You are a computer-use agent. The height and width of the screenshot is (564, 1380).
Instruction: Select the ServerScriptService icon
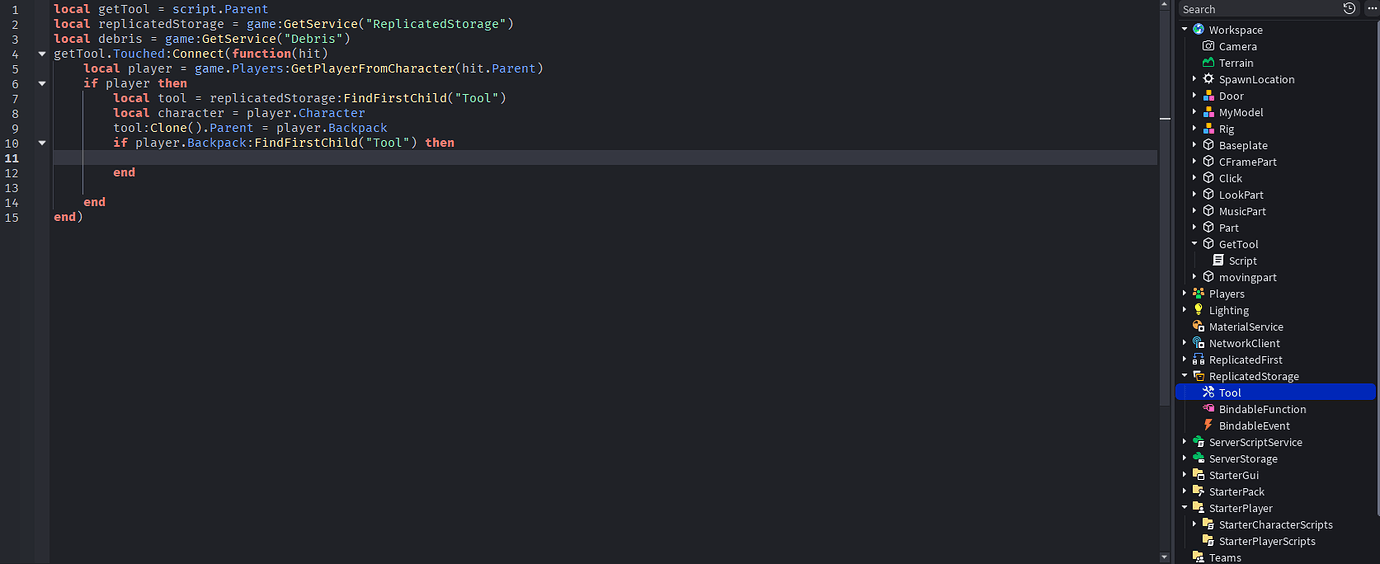point(1198,442)
